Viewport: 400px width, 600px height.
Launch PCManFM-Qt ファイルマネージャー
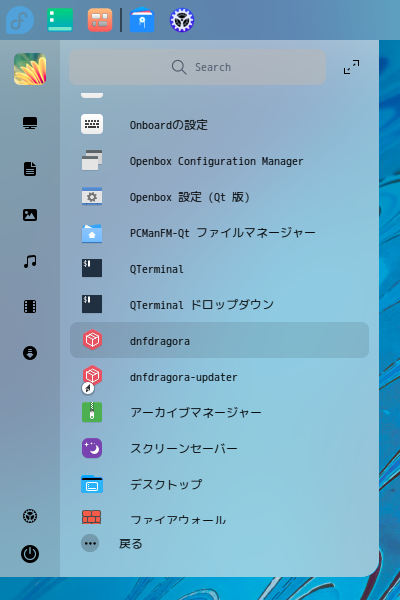219,233
